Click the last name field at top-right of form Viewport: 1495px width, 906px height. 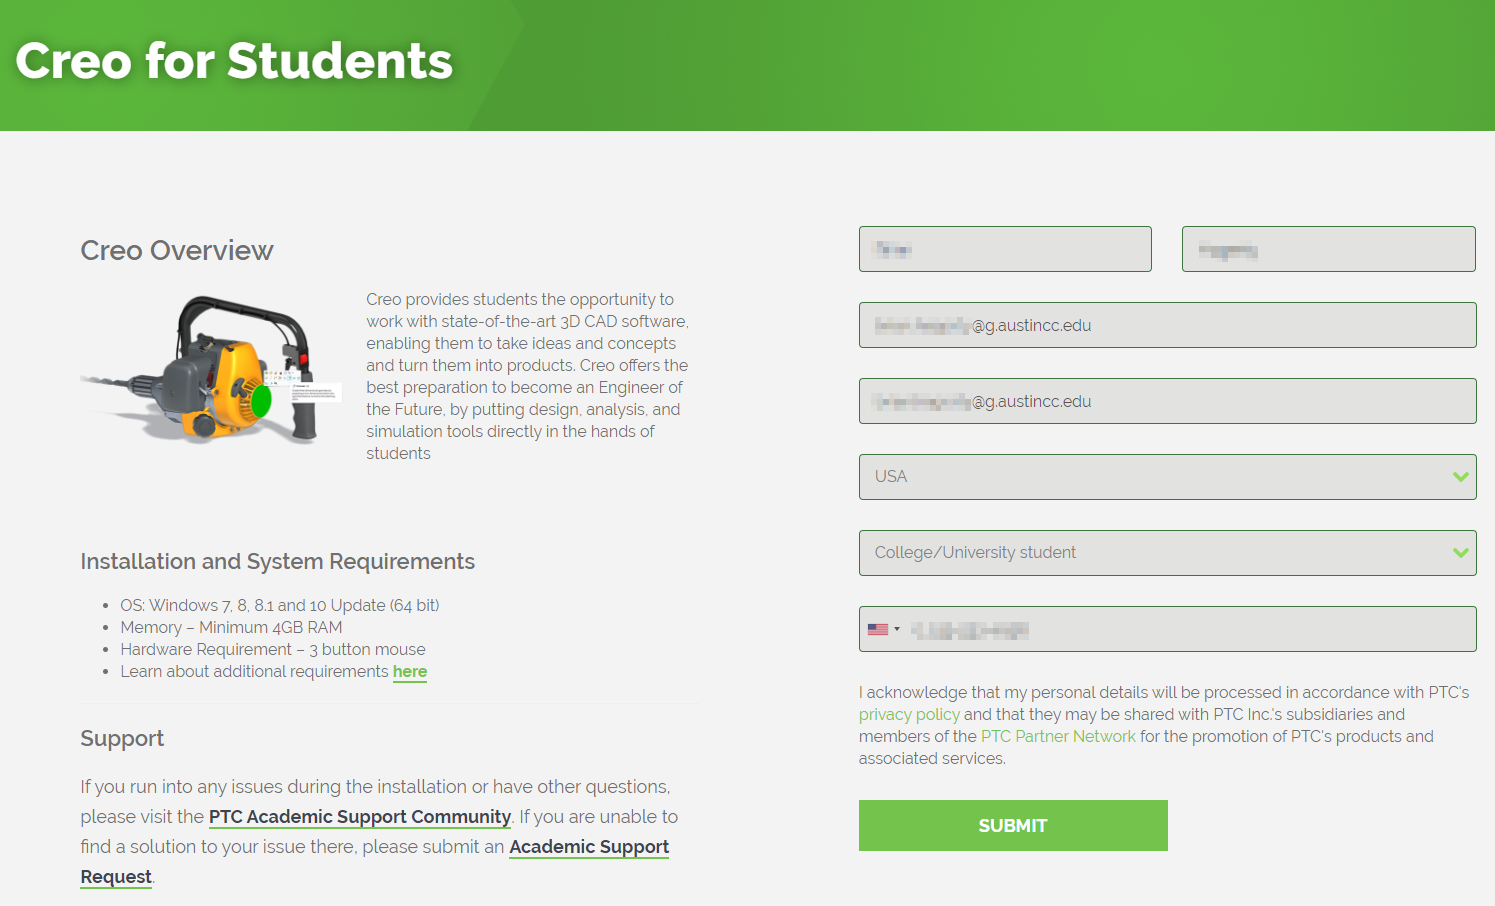1327,249
